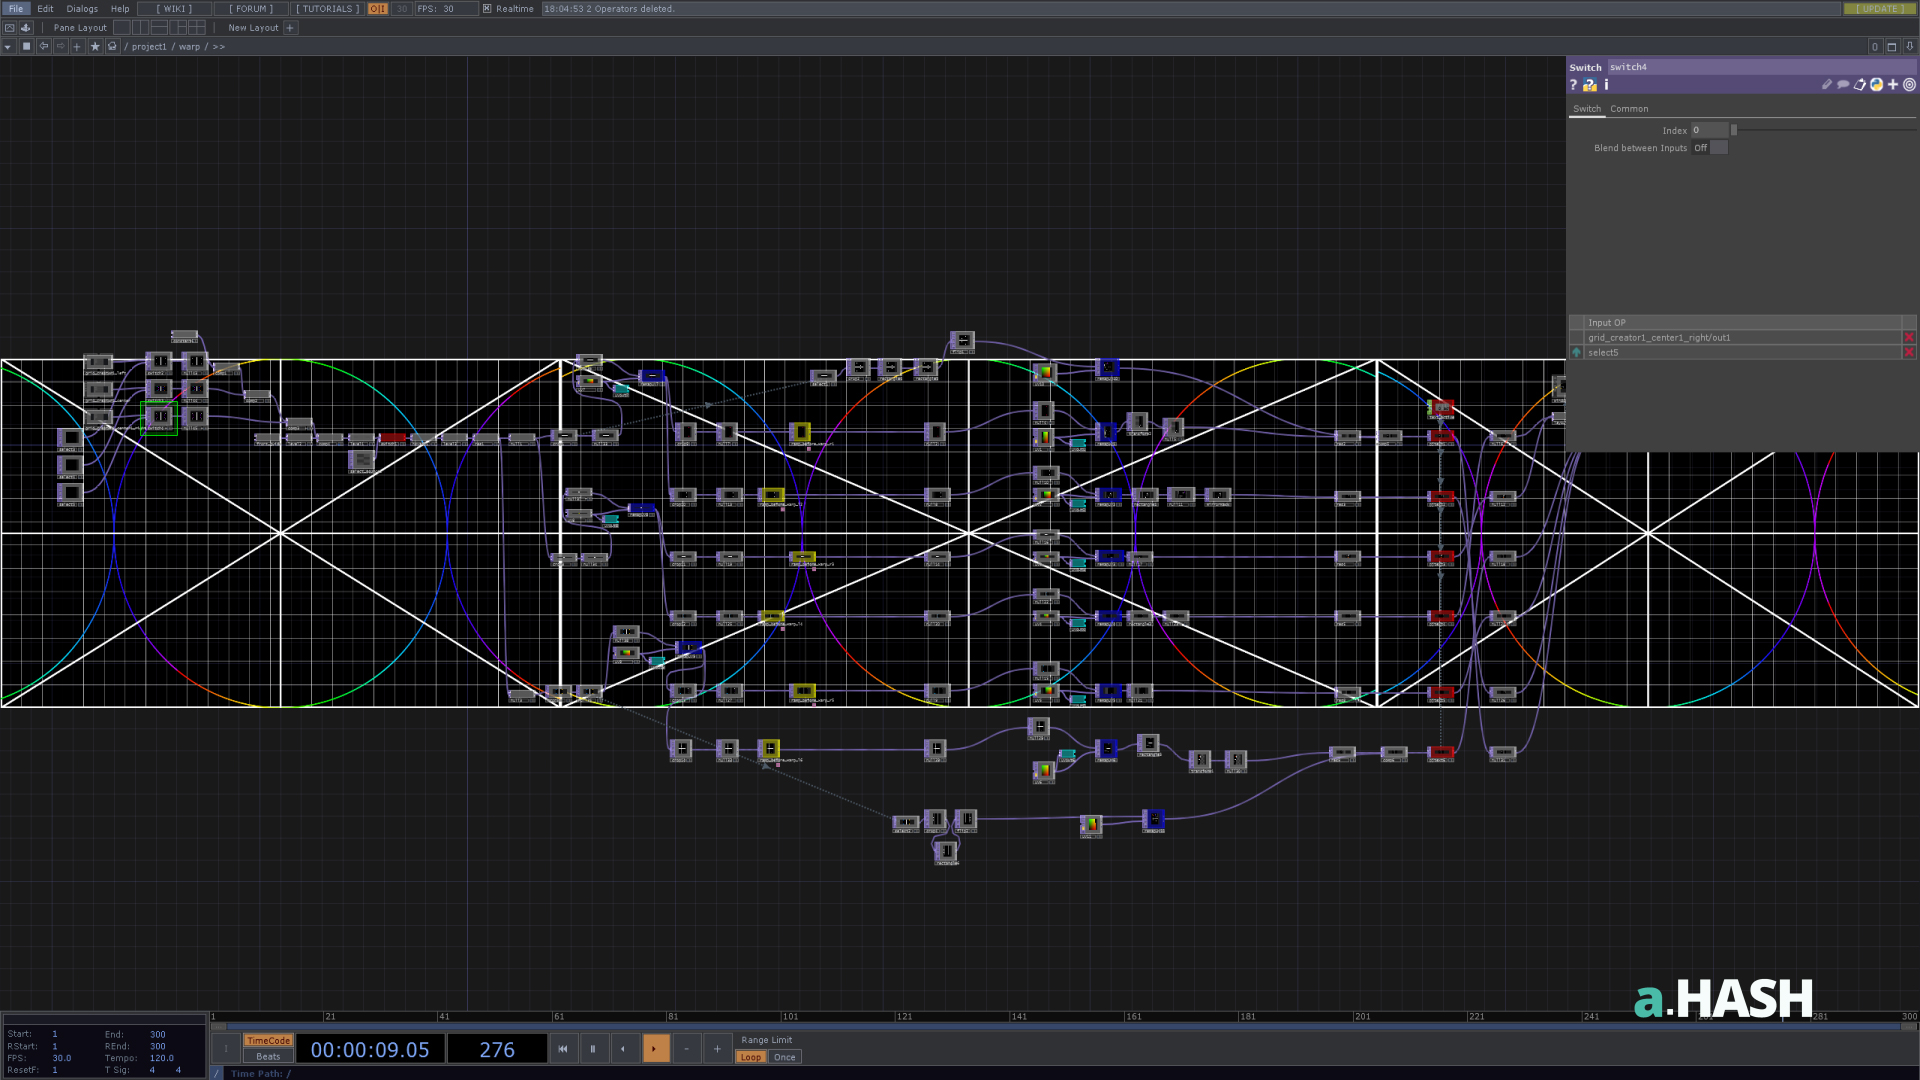Viewport: 1920px width, 1080px height.
Task: Play timeline in reverse
Action: tap(624, 1049)
